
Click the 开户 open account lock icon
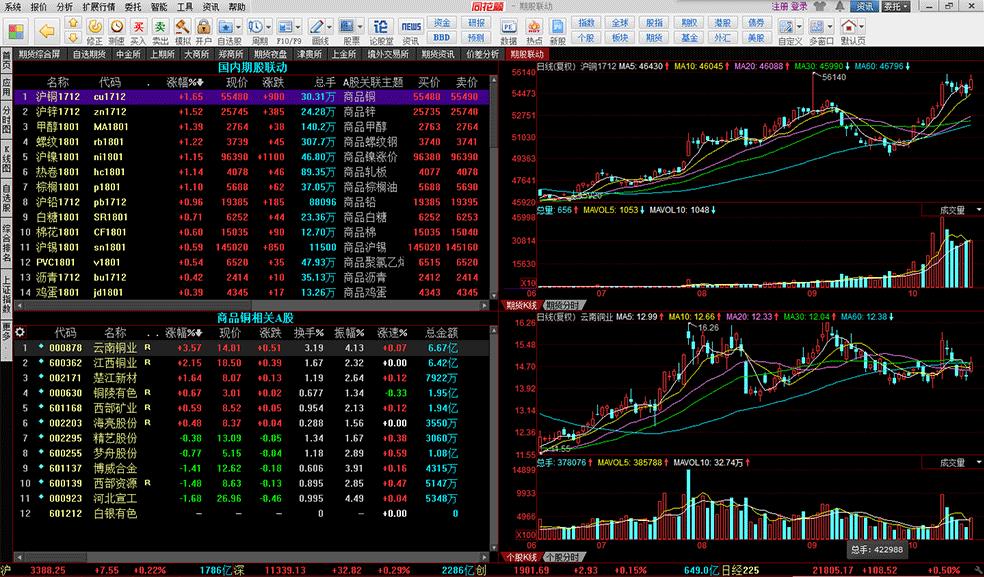point(203,31)
